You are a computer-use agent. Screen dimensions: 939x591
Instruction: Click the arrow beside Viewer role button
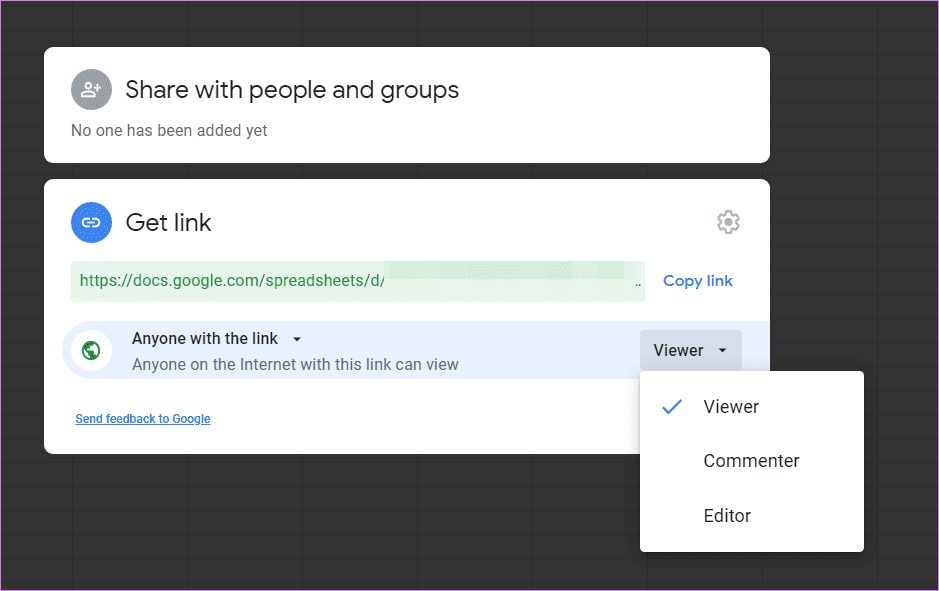pos(723,350)
